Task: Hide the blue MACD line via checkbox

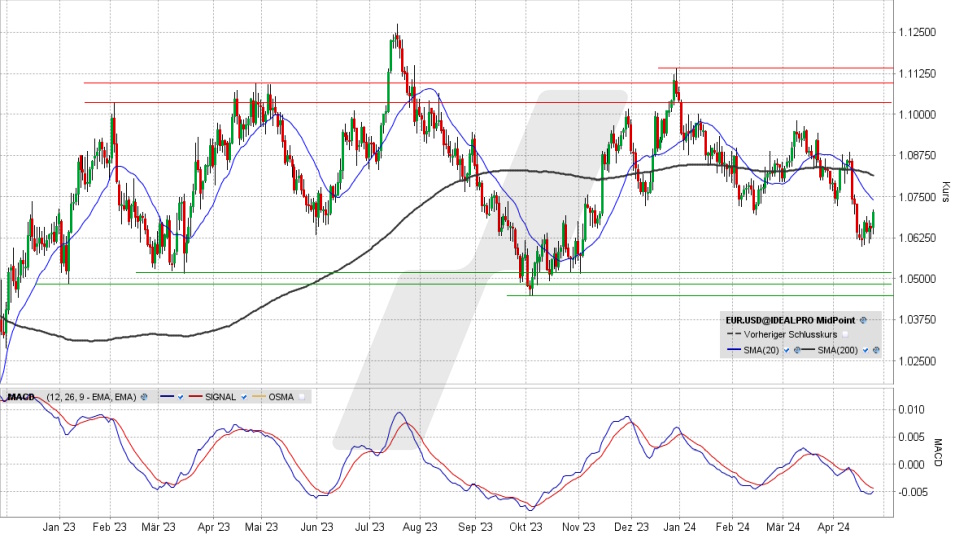Action: click(179, 397)
